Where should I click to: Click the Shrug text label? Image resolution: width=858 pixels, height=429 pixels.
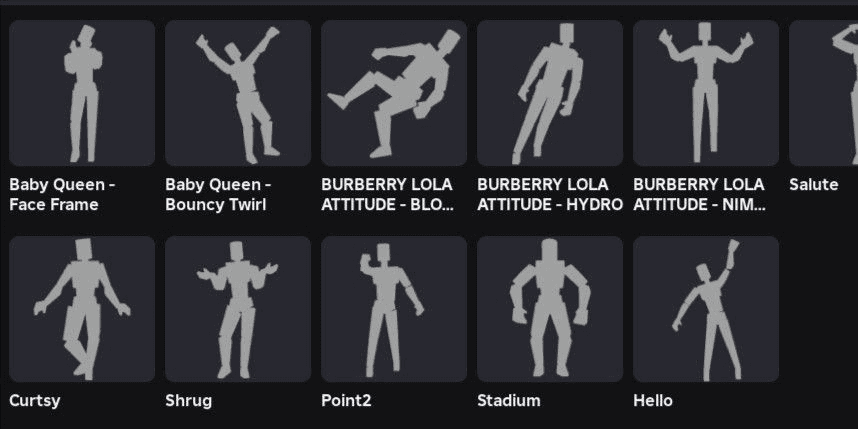tap(188, 401)
